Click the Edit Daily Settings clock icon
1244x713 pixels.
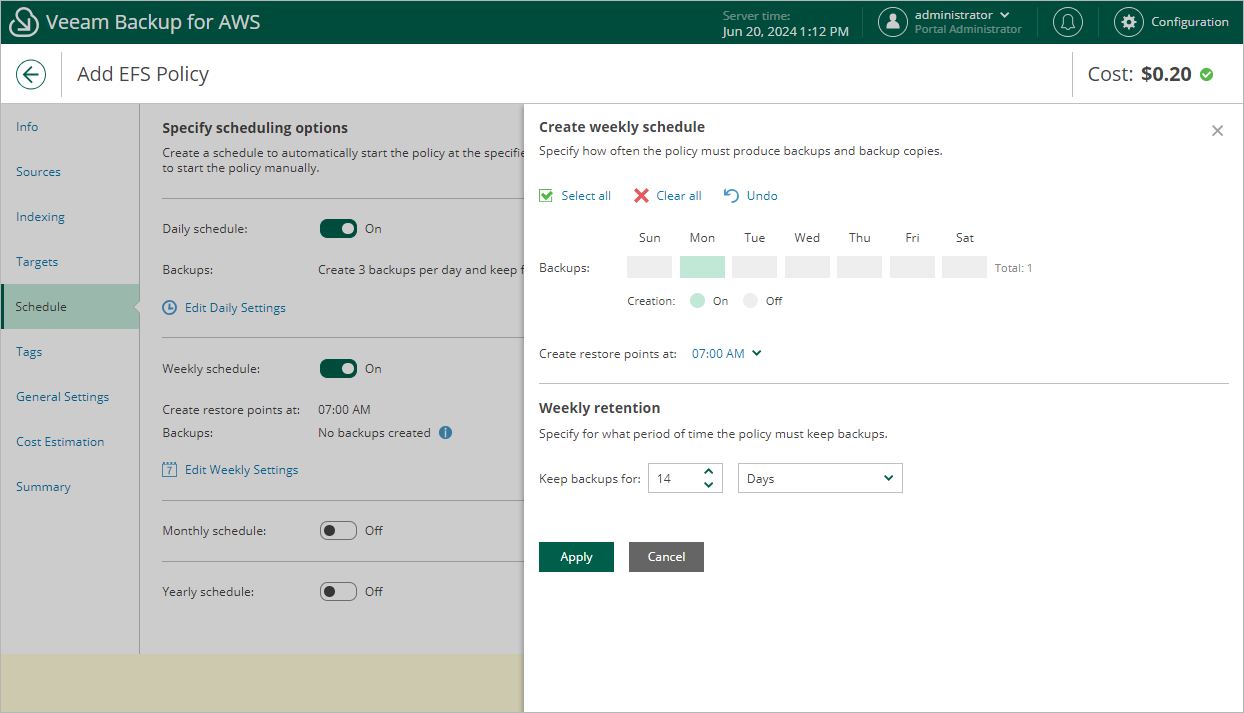click(x=170, y=307)
